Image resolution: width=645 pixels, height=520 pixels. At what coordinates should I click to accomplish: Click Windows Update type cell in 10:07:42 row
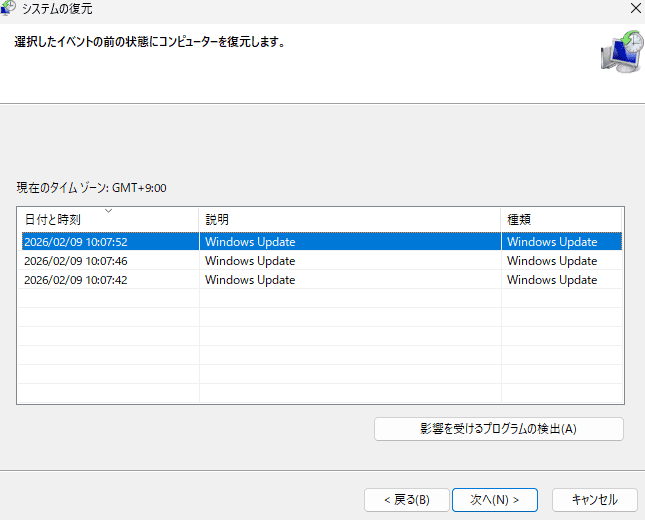pyautogui.click(x=552, y=280)
